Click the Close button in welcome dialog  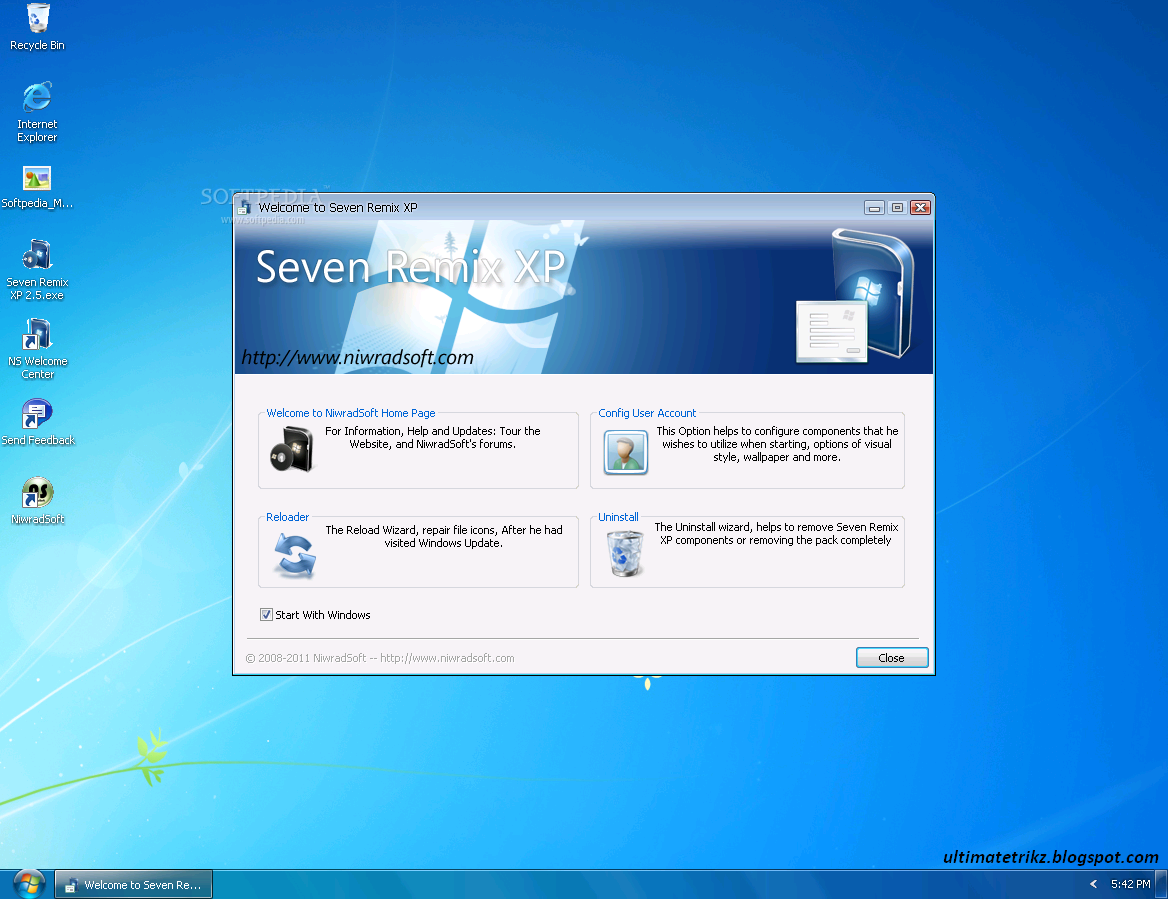(x=892, y=658)
